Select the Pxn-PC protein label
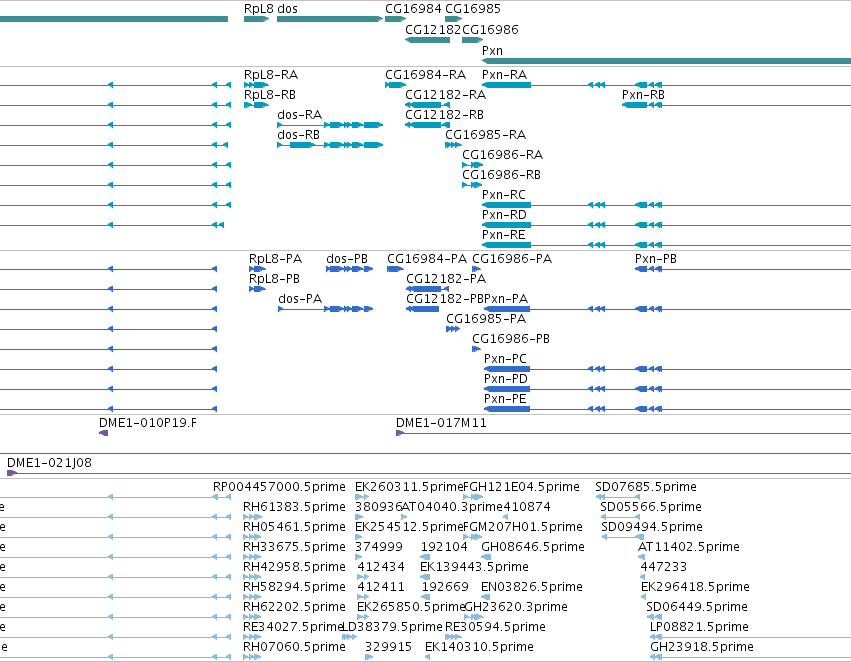851x662 pixels. [x=505, y=359]
